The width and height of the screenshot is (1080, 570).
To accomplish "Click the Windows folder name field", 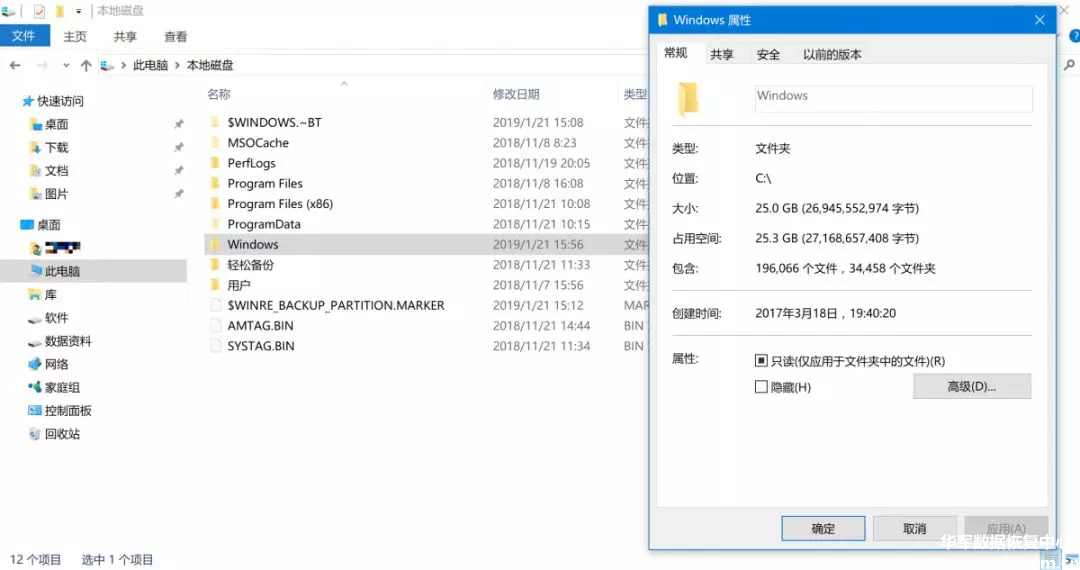I will [892, 97].
